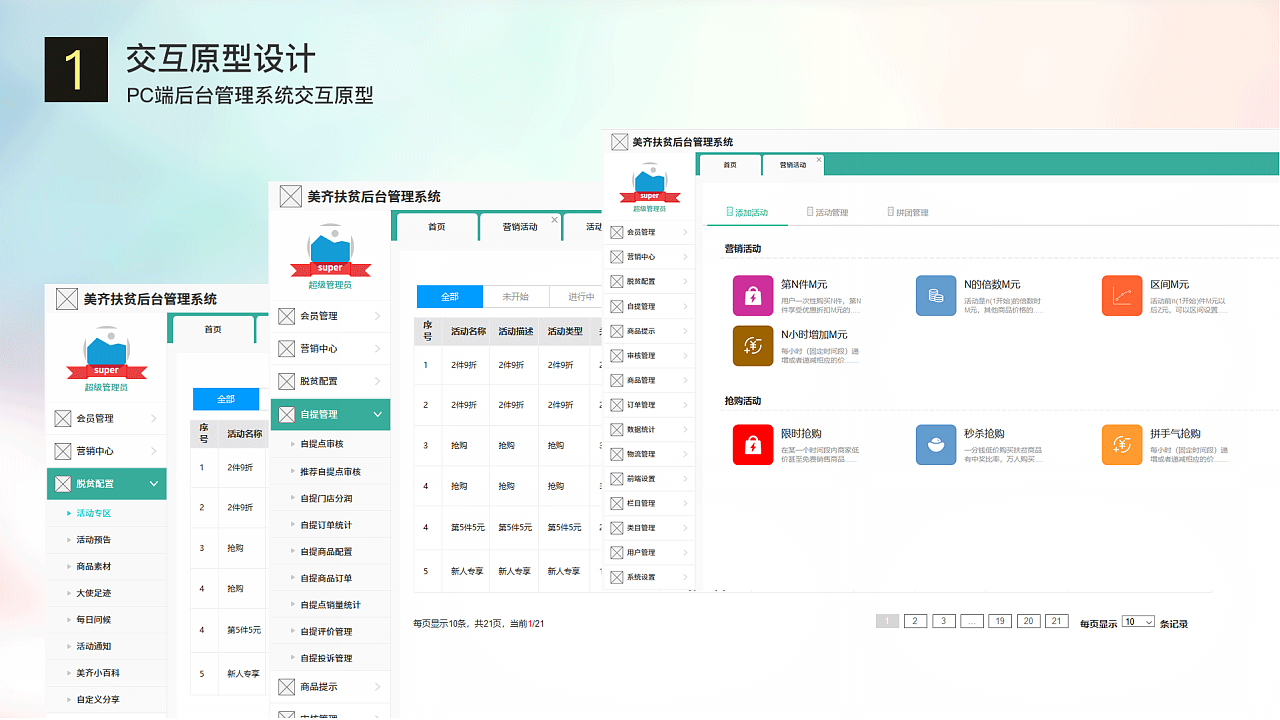Click the red flash icon for 限时抢购
The height and width of the screenshot is (720, 1280).
(753, 445)
